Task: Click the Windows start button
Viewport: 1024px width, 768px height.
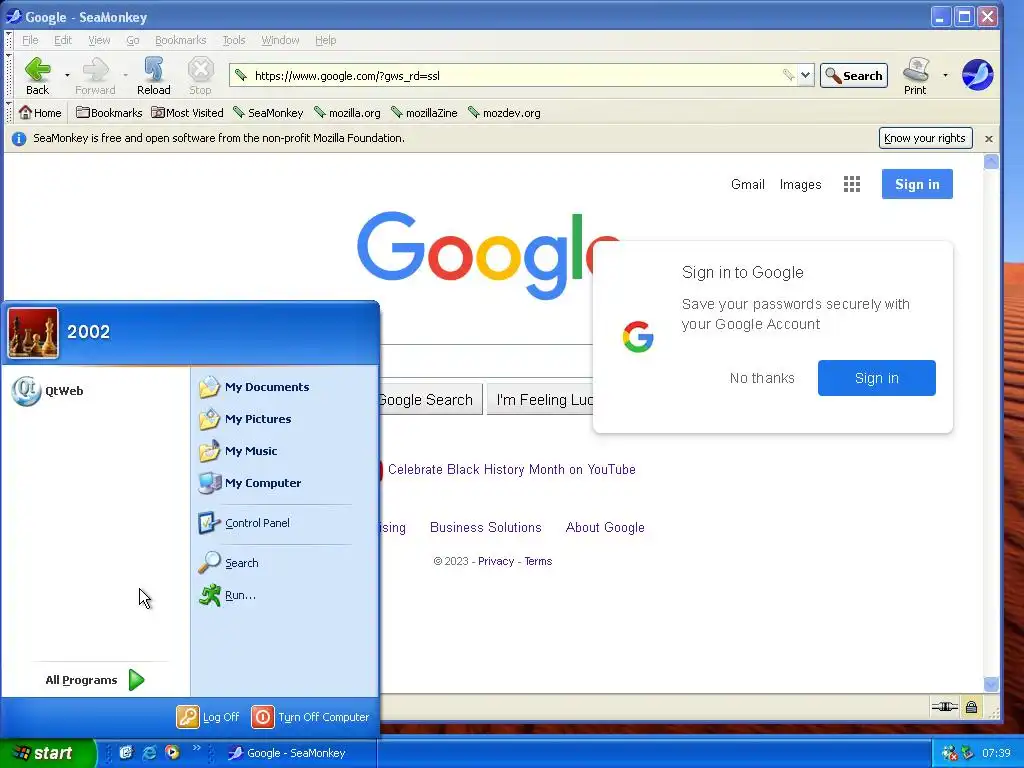Action: pyautogui.click(x=47, y=753)
